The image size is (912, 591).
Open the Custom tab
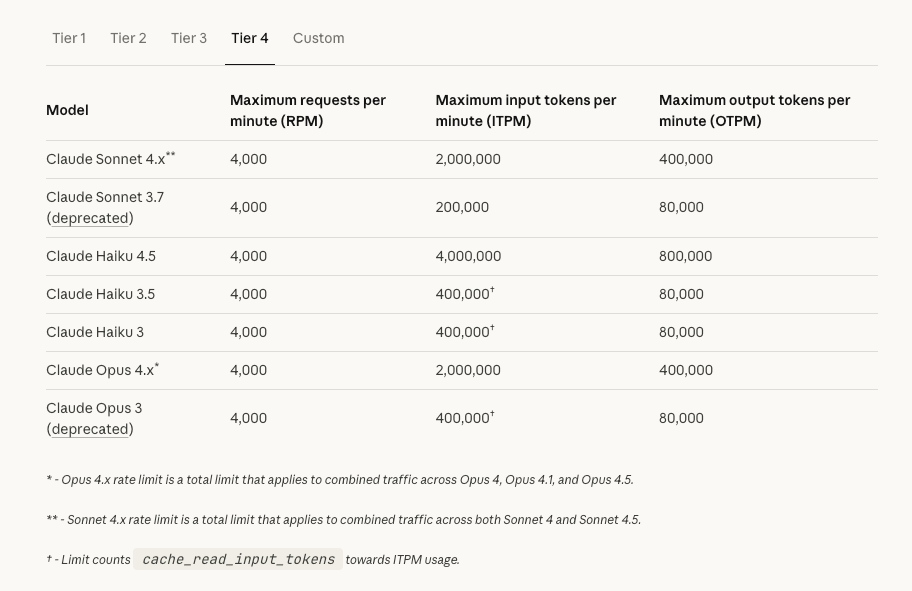[318, 38]
